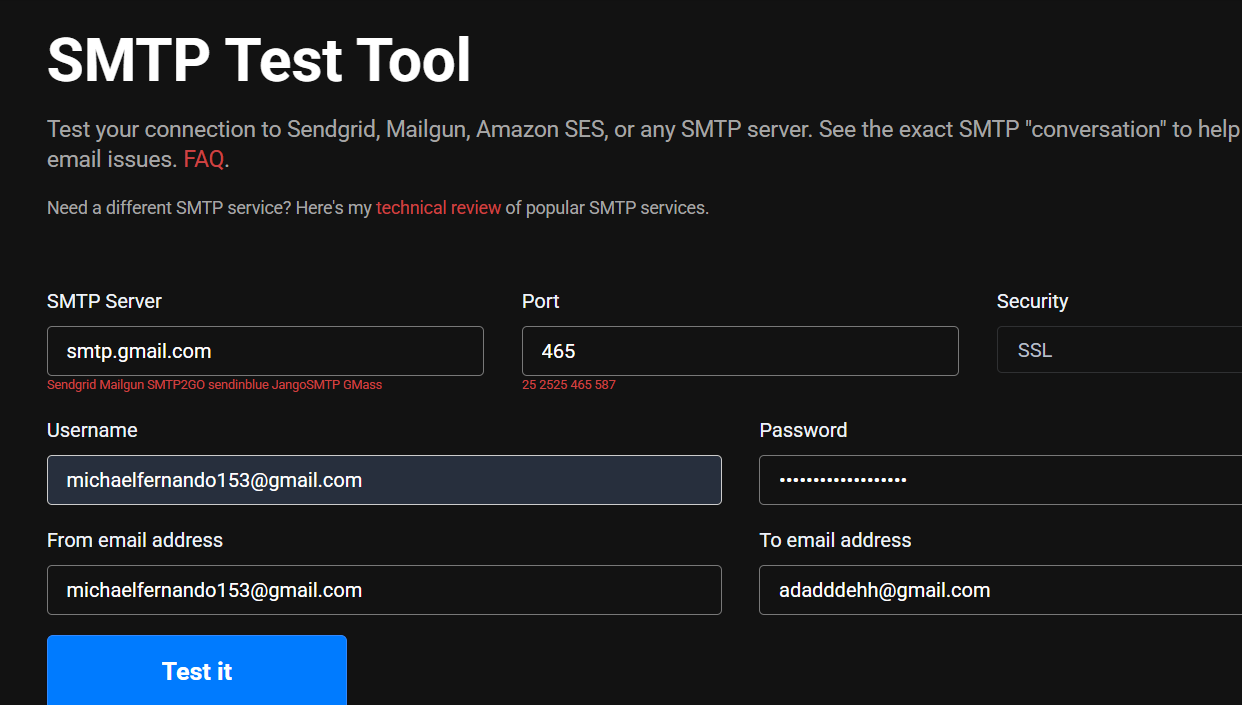Click the Port label
The image size is (1242, 705).
coord(541,301)
